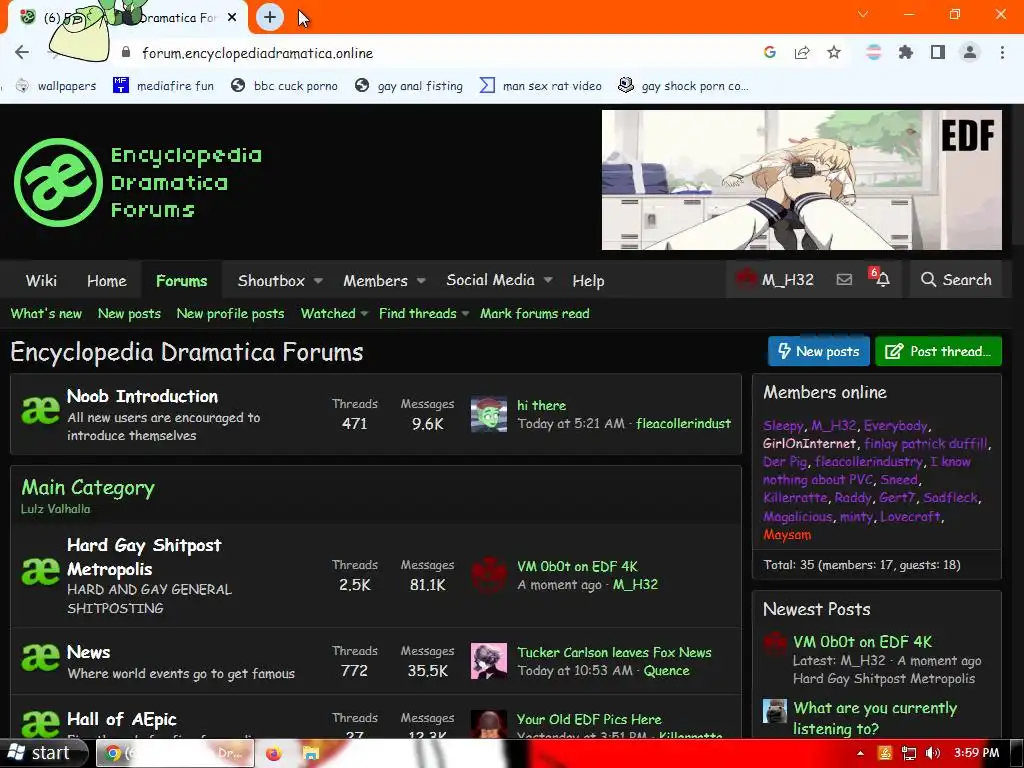
Task: Click the ae icon beside Noob Introduction
Action: 40,411
